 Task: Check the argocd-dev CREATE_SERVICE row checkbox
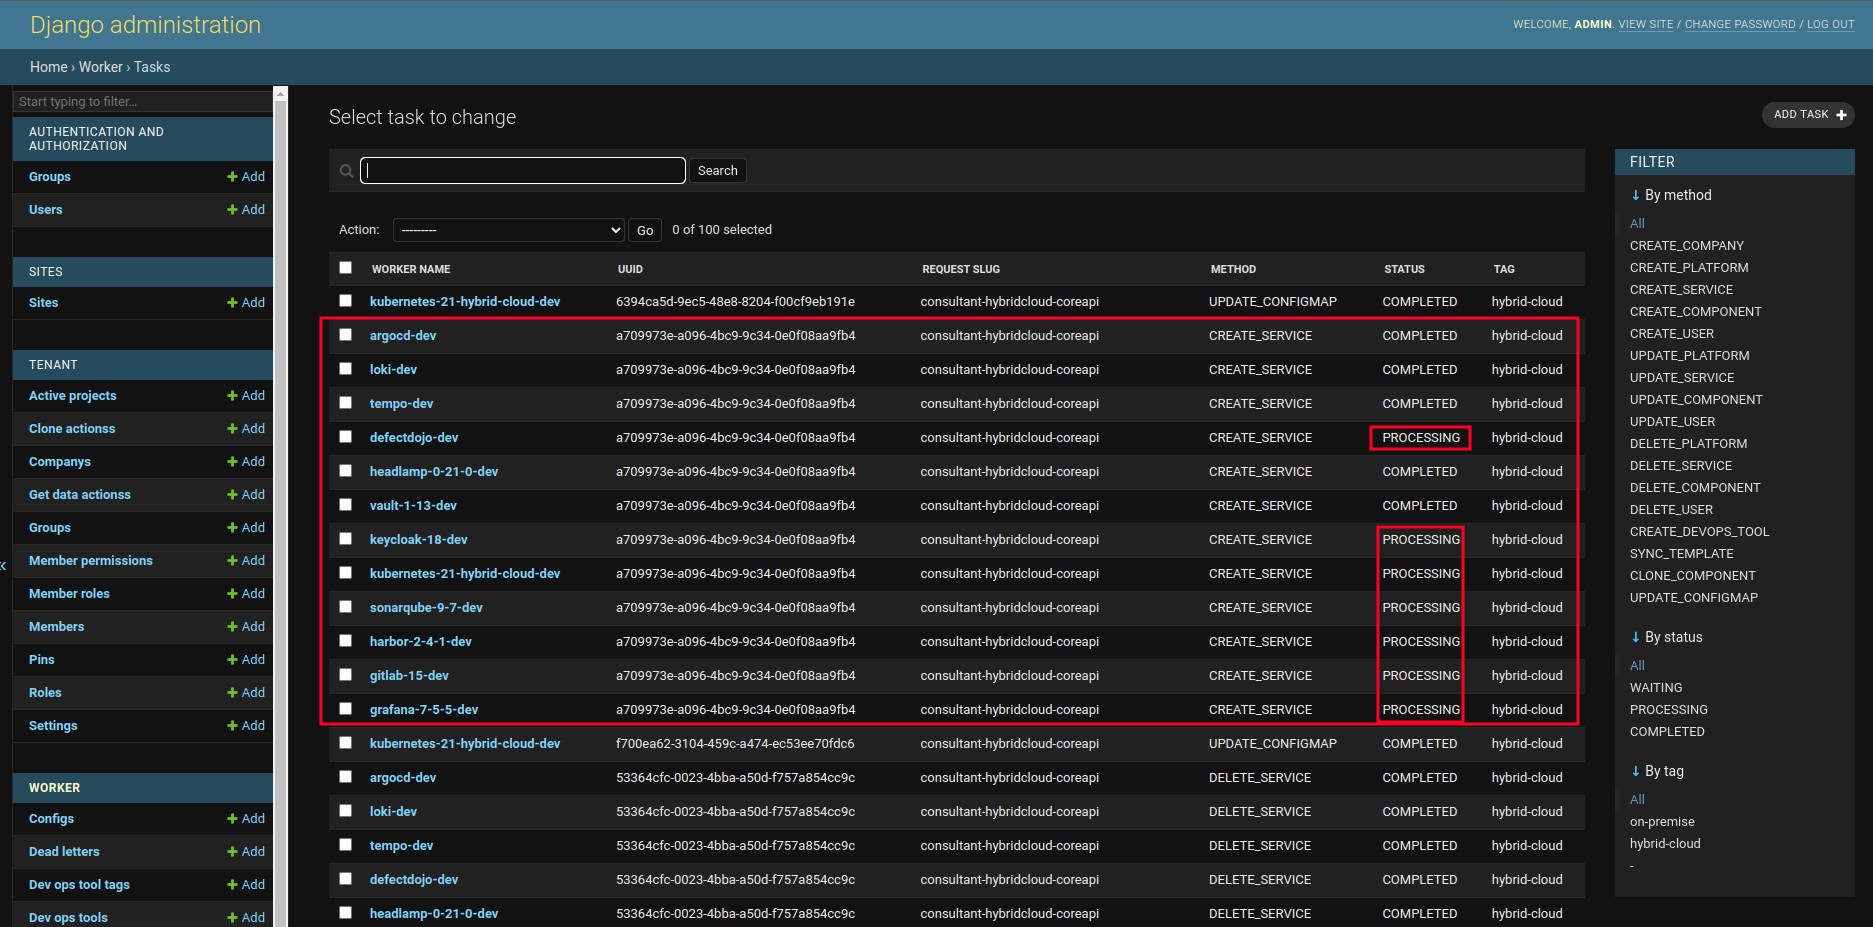point(346,335)
